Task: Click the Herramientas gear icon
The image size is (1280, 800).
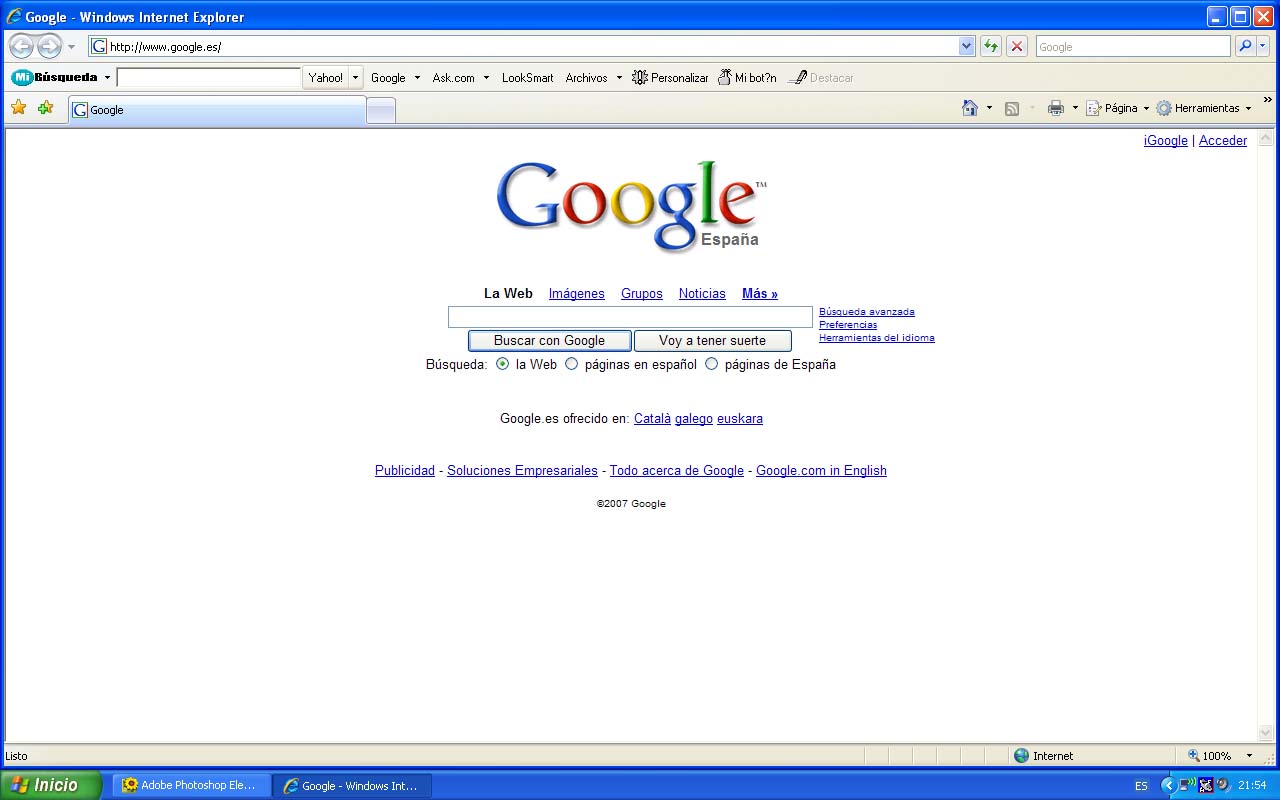Action: 1164,108
